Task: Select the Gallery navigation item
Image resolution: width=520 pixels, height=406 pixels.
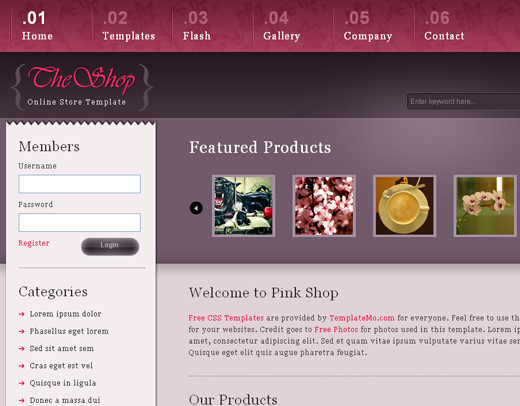Action: pyautogui.click(x=282, y=26)
